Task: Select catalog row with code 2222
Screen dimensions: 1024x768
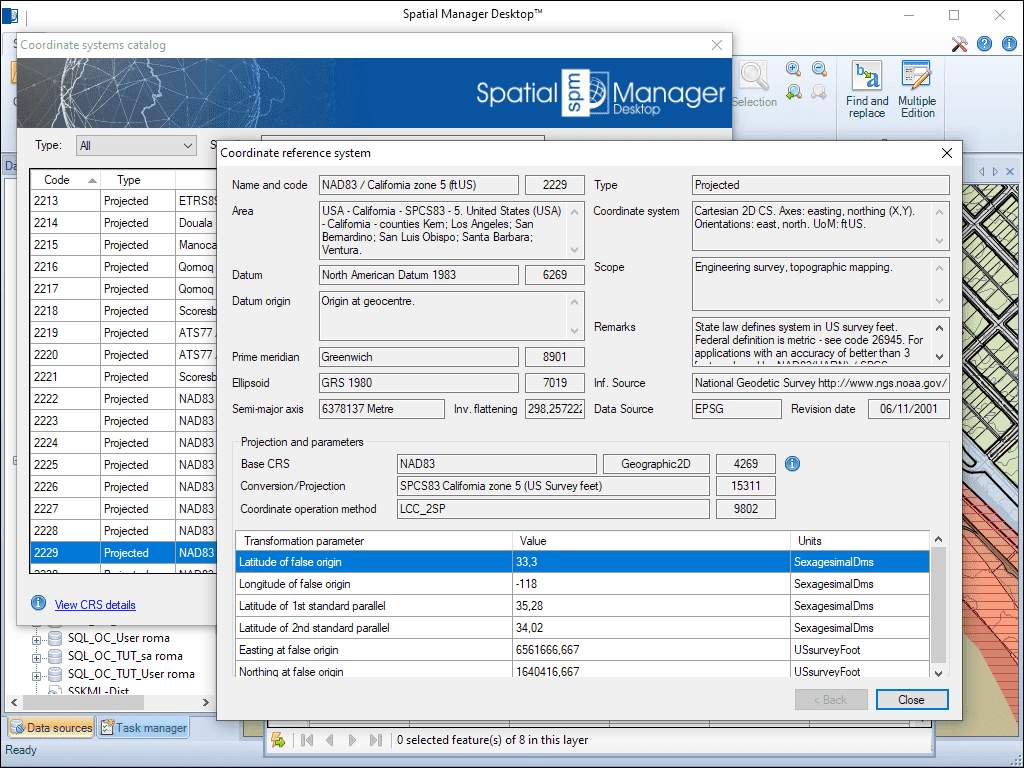Action: pyautogui.click(x=123, y=398)
